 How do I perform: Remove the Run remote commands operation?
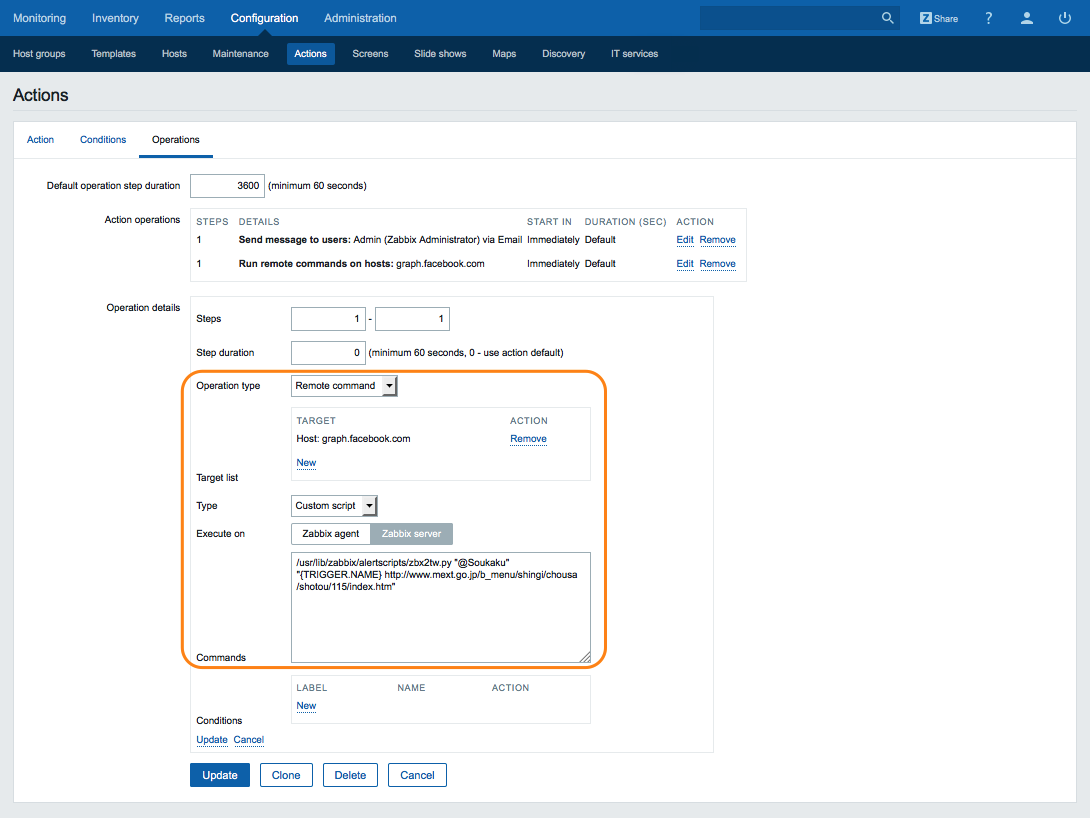point(717,264)
